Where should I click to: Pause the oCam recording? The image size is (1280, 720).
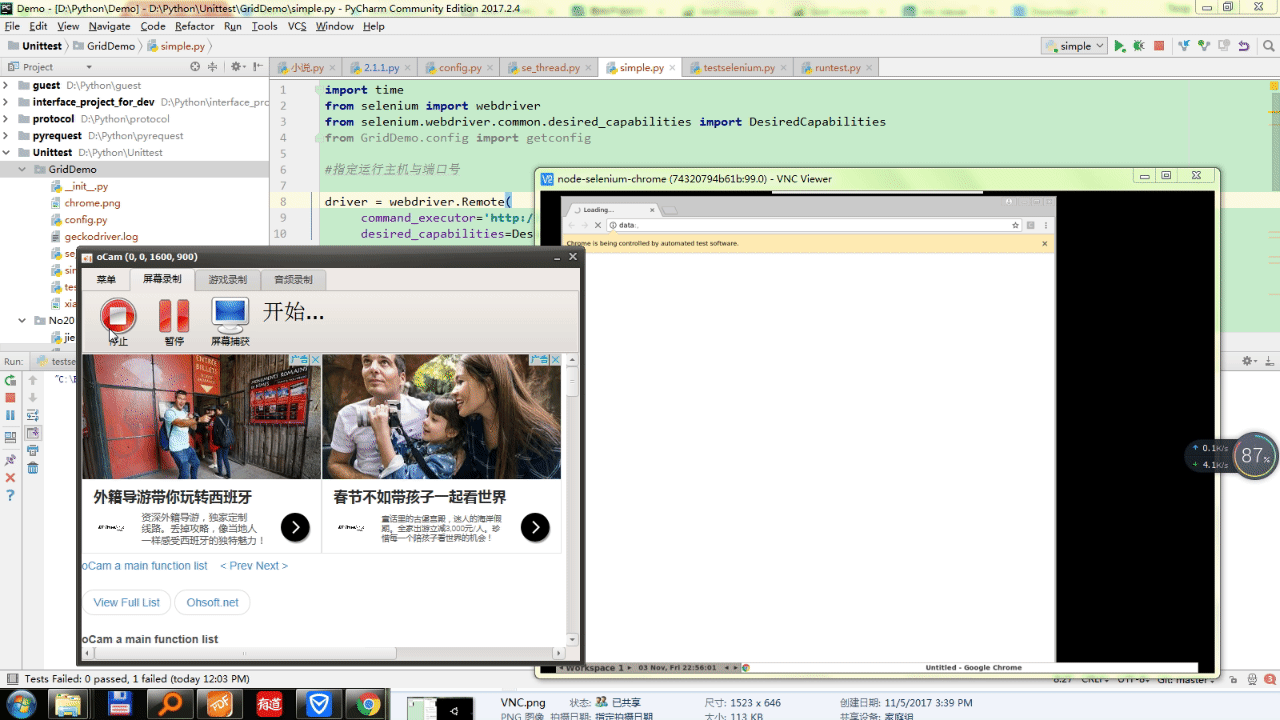tap(174, 316)
